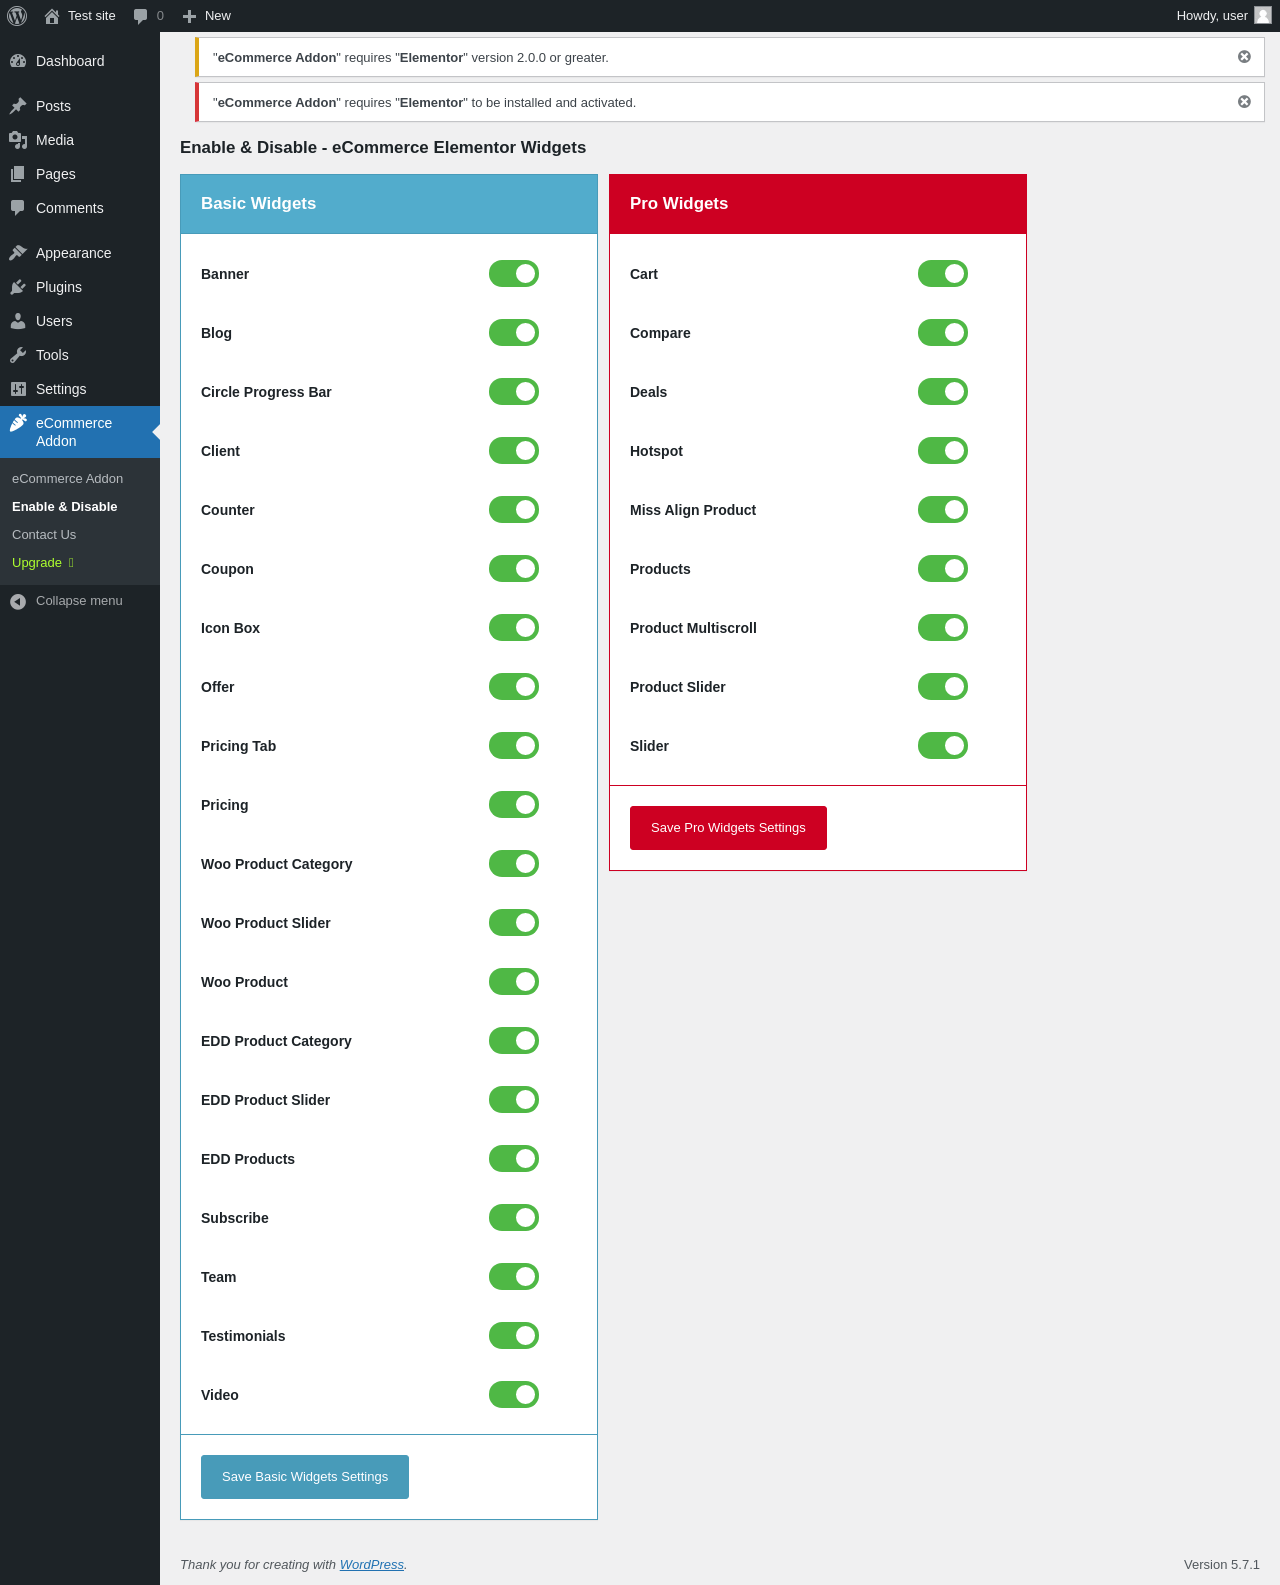The image size is (1280, 1585).
Task: Toggle the Deals pro widget
Action: click(943, 392)
